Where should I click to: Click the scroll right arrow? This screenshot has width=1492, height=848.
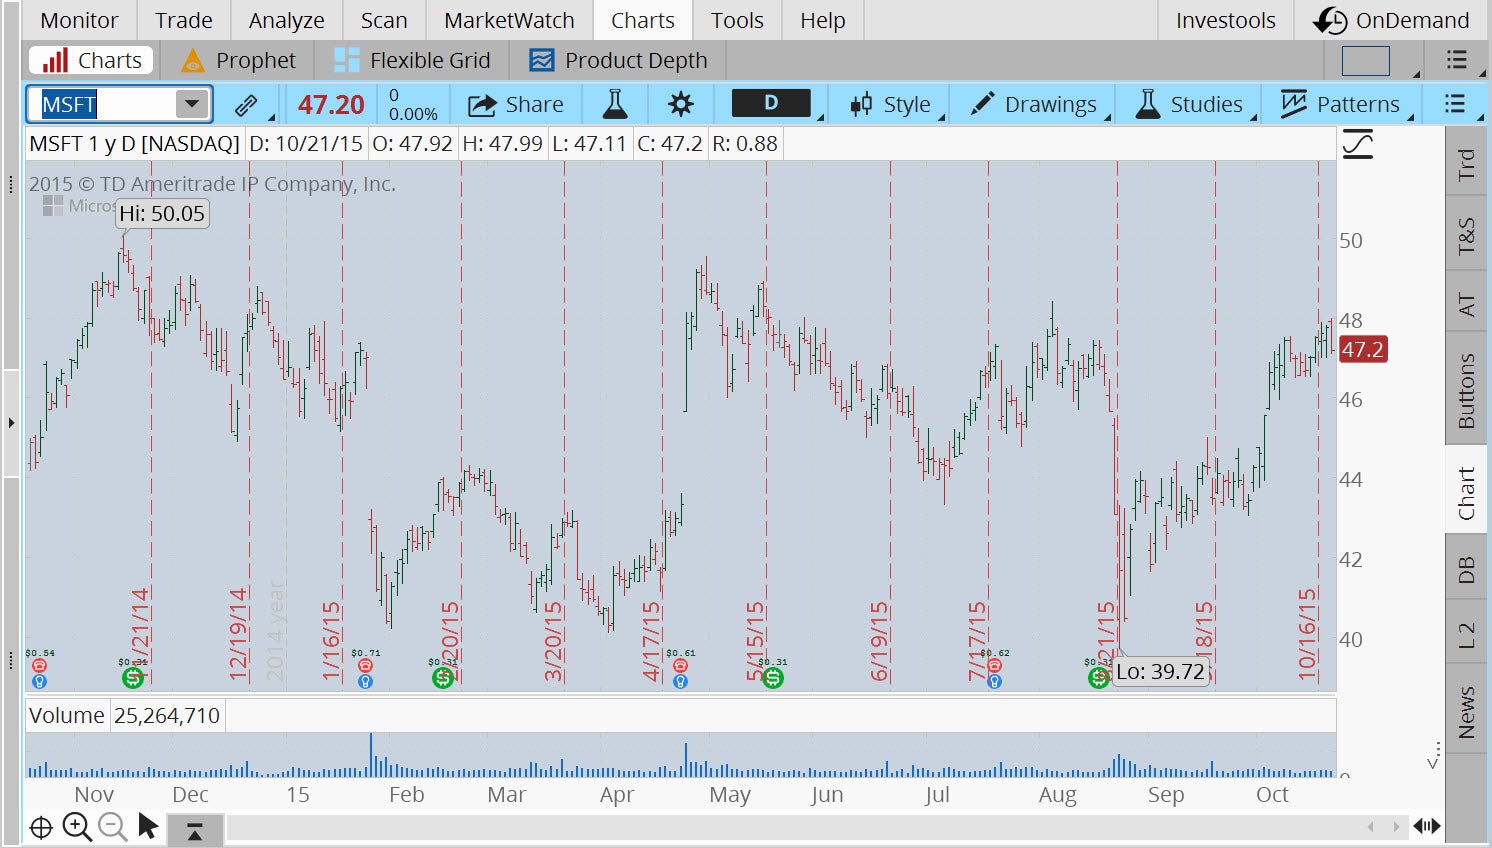[1396, 826]
